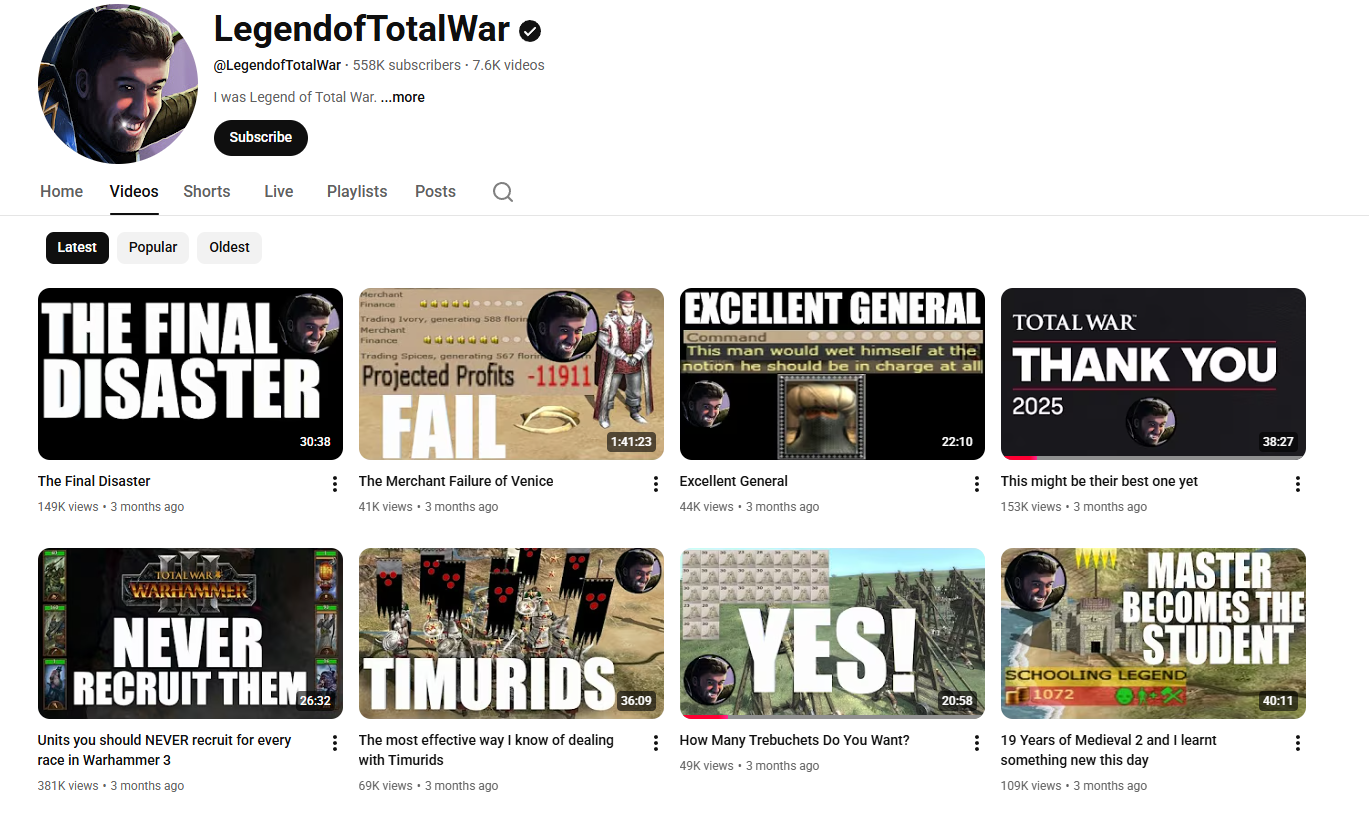Open This might be their best one yet title
Screen dimensions: 1369x815
1099,481
